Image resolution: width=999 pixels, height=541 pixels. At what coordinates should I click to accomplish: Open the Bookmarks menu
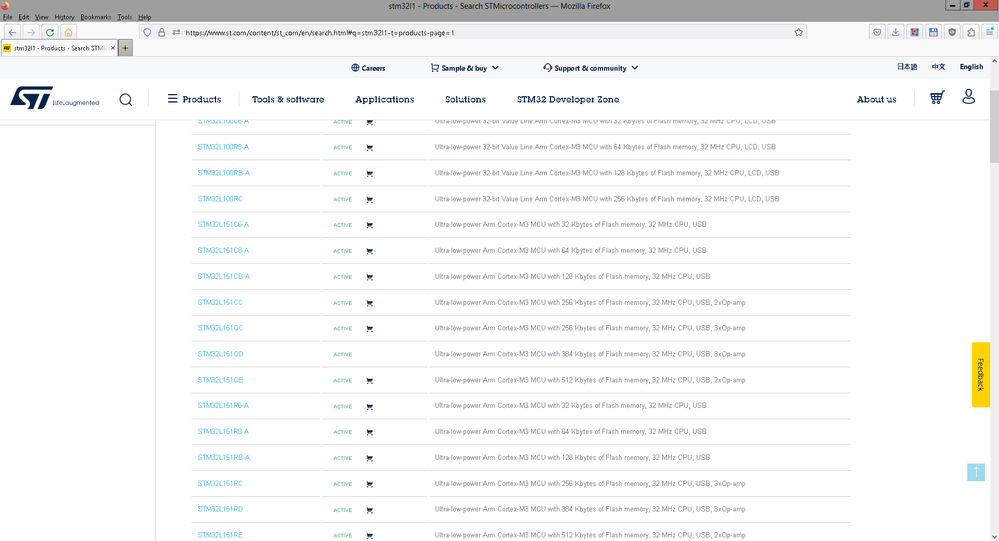[x=96, y=17]
